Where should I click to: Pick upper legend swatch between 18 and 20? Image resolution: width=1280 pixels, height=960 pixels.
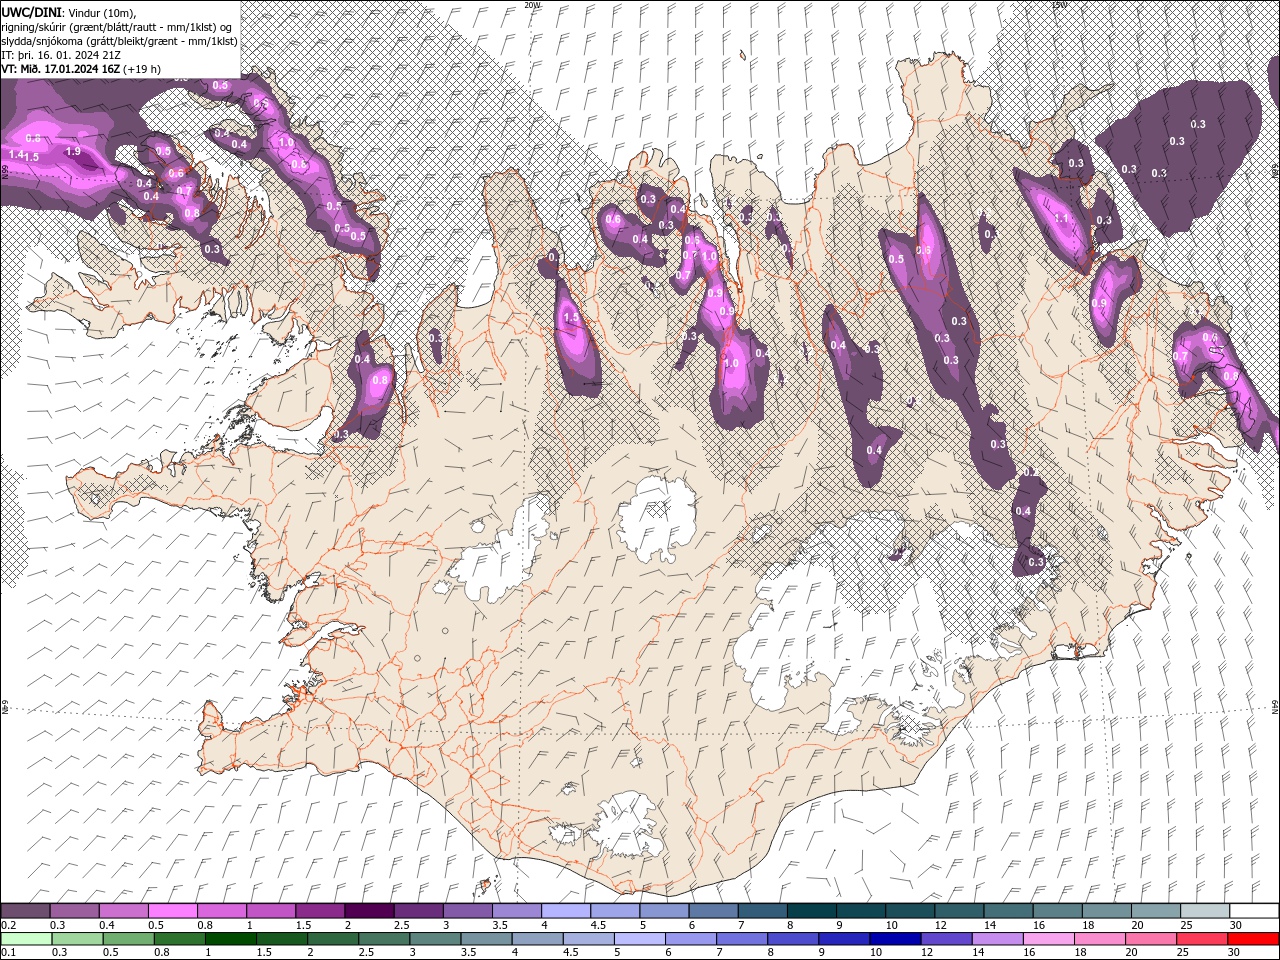1106,911
